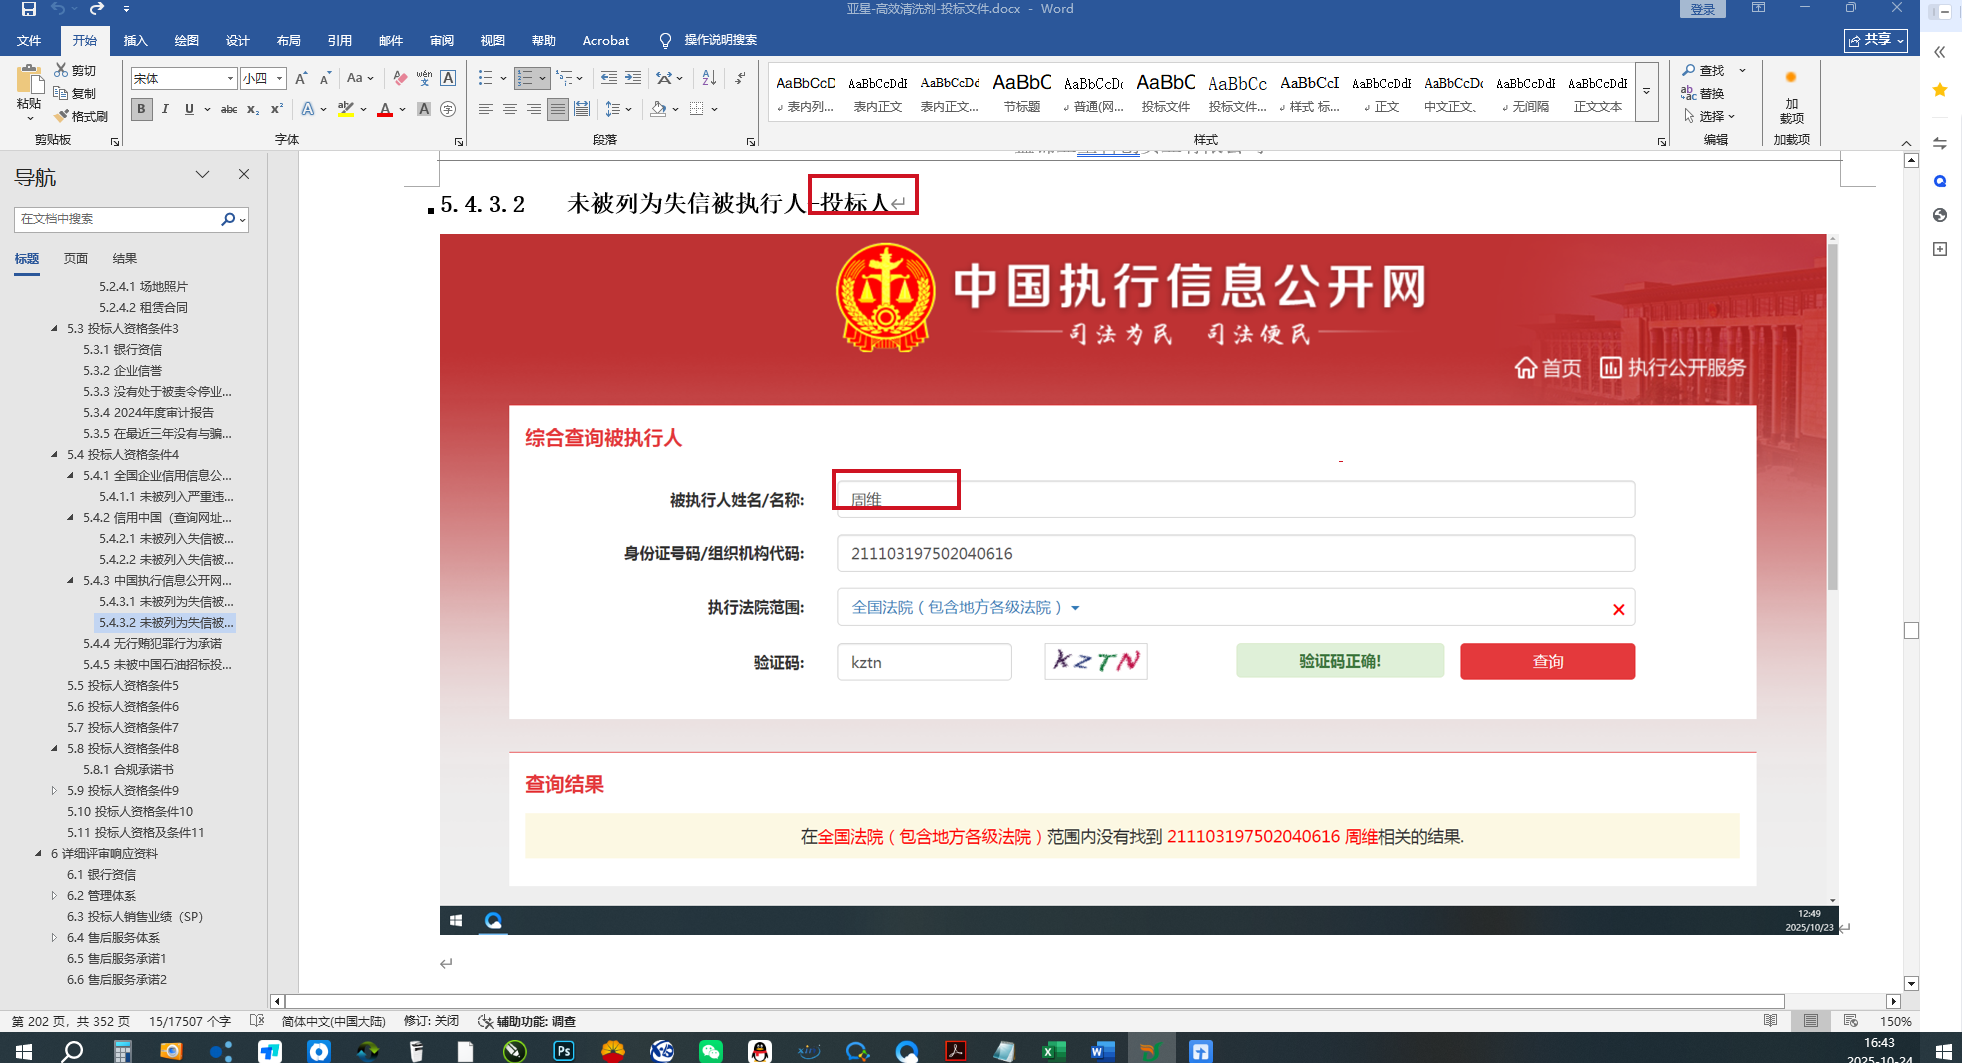Toggle justified paragraph alignment
Screen dimensions: 1962x1063
pyautogui.click(x=558, y=109)
